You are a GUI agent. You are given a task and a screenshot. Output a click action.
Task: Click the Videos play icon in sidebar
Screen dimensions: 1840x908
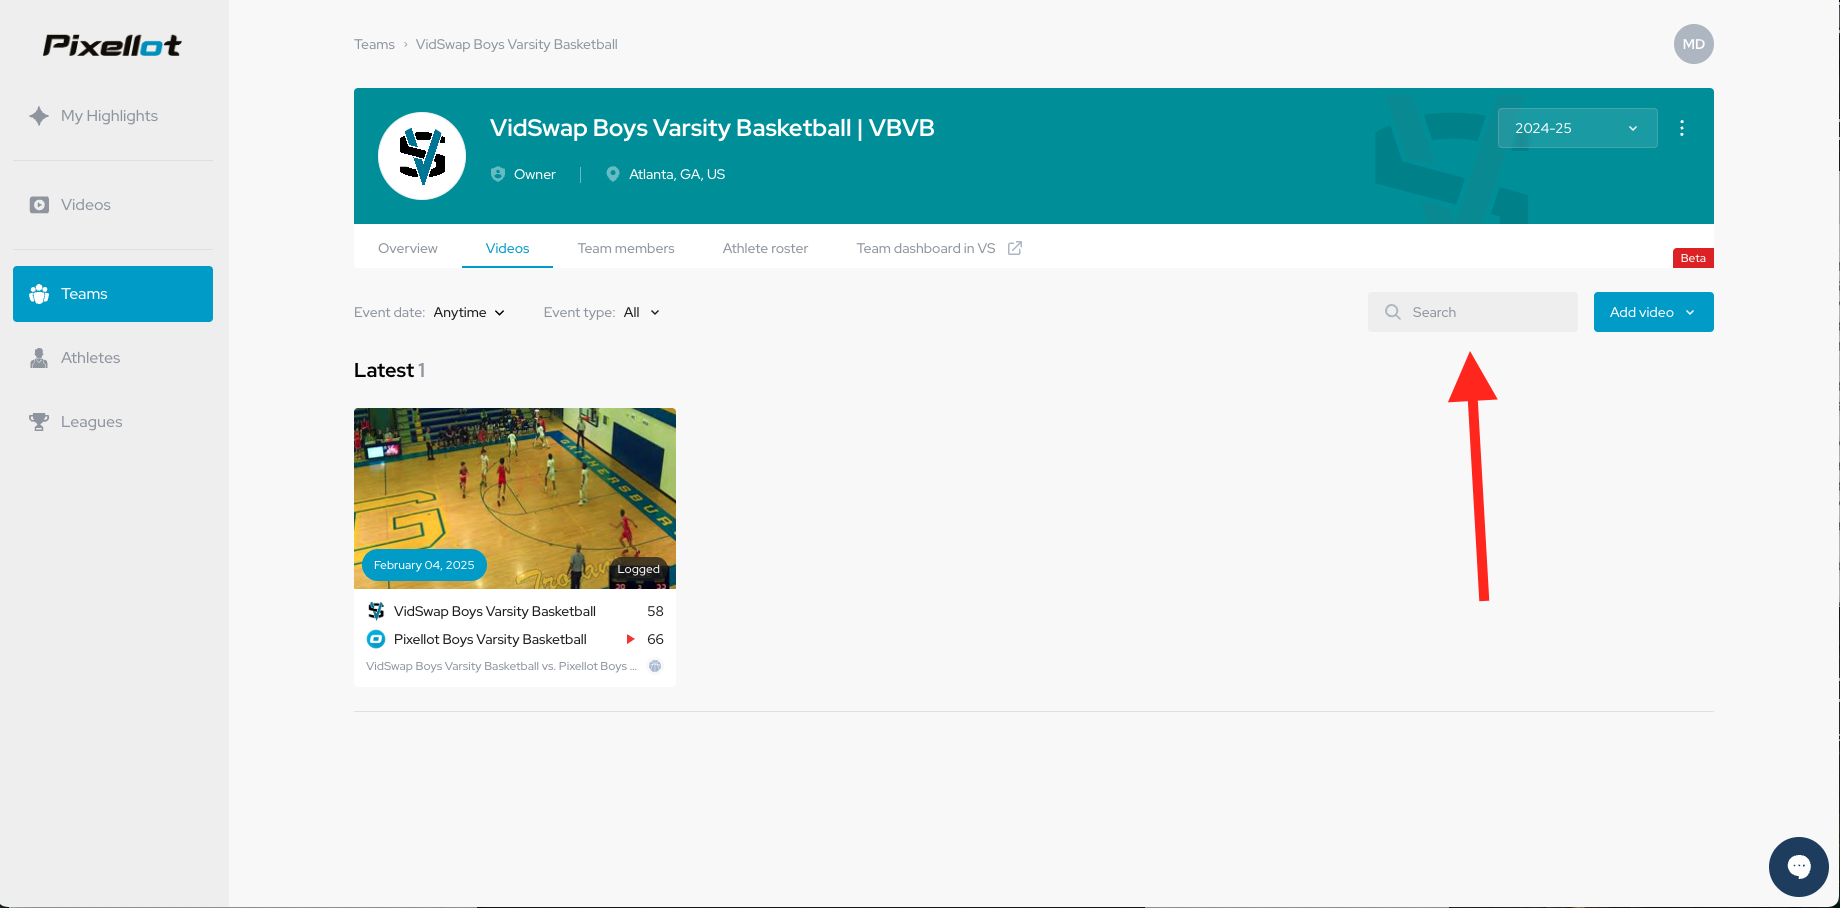39,205
